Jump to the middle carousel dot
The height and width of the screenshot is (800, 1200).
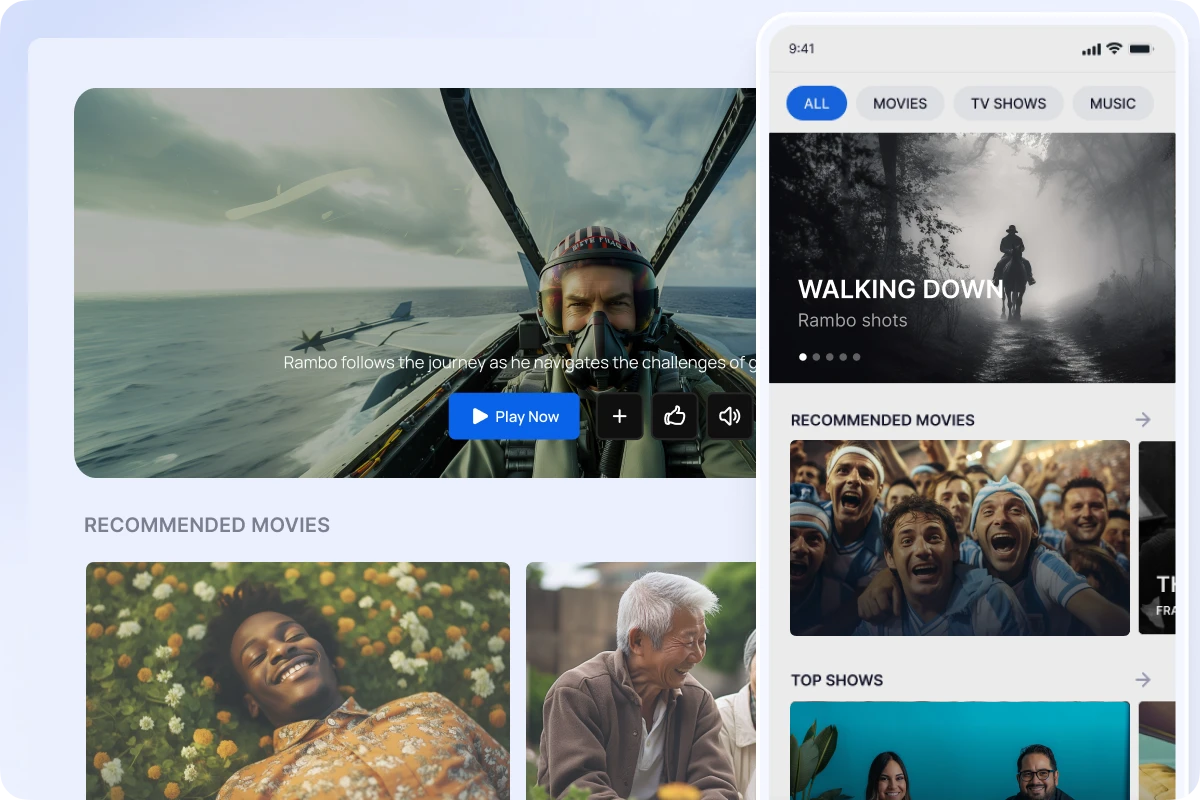830,357
